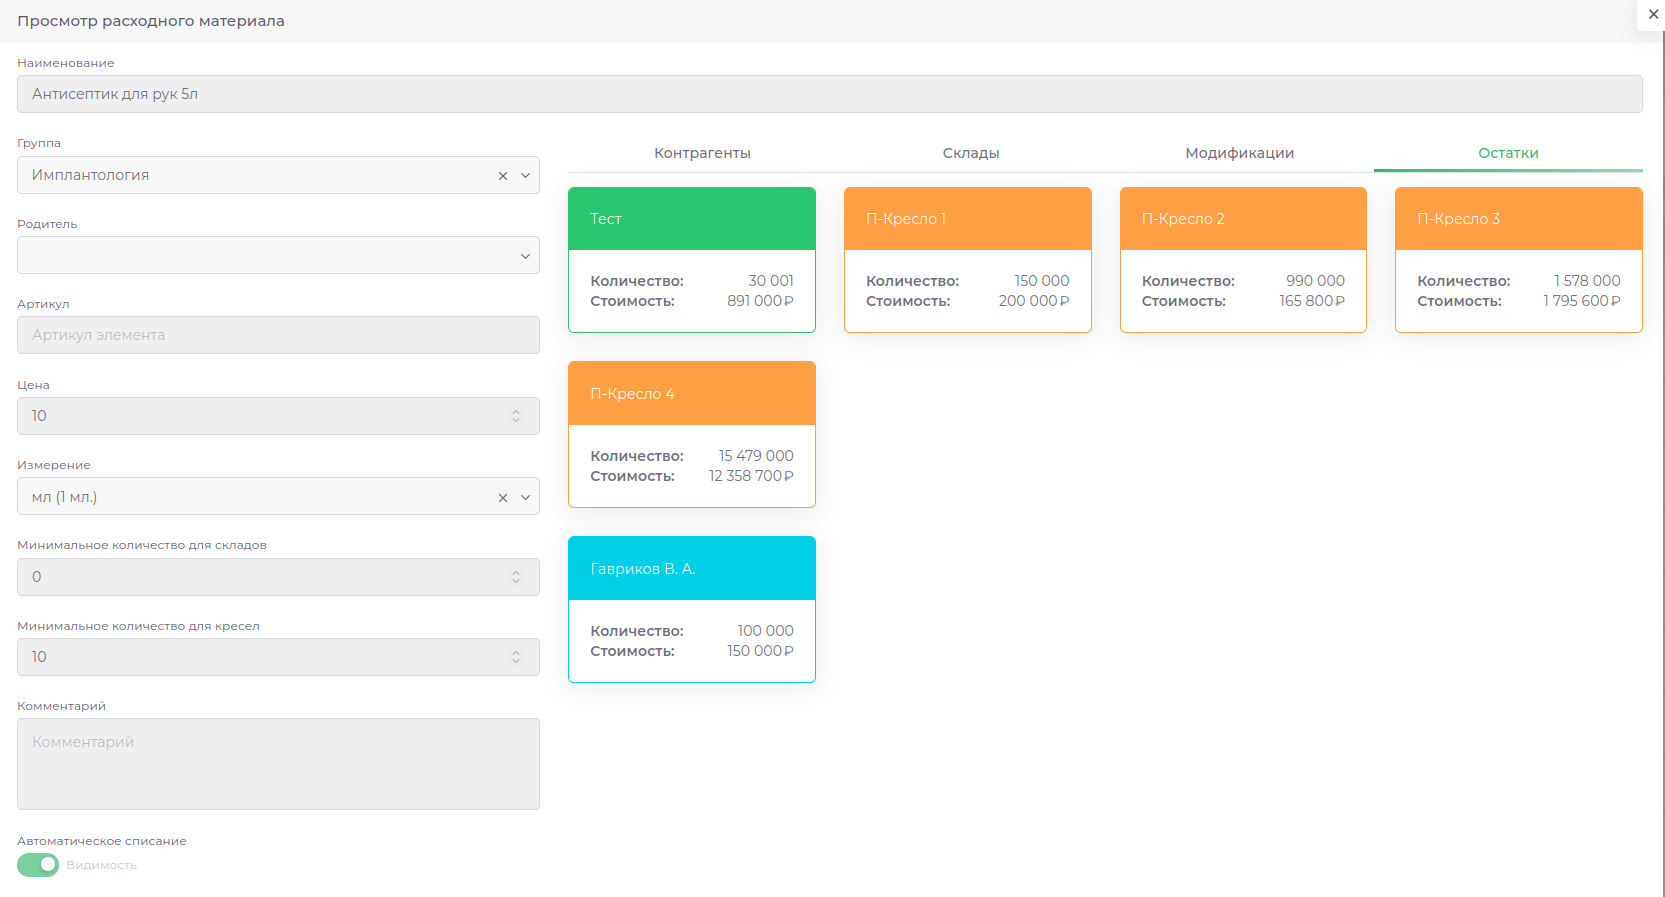Select the Остатки tab
This screenshot has width=1665, height=897.
coord(1507,153)
